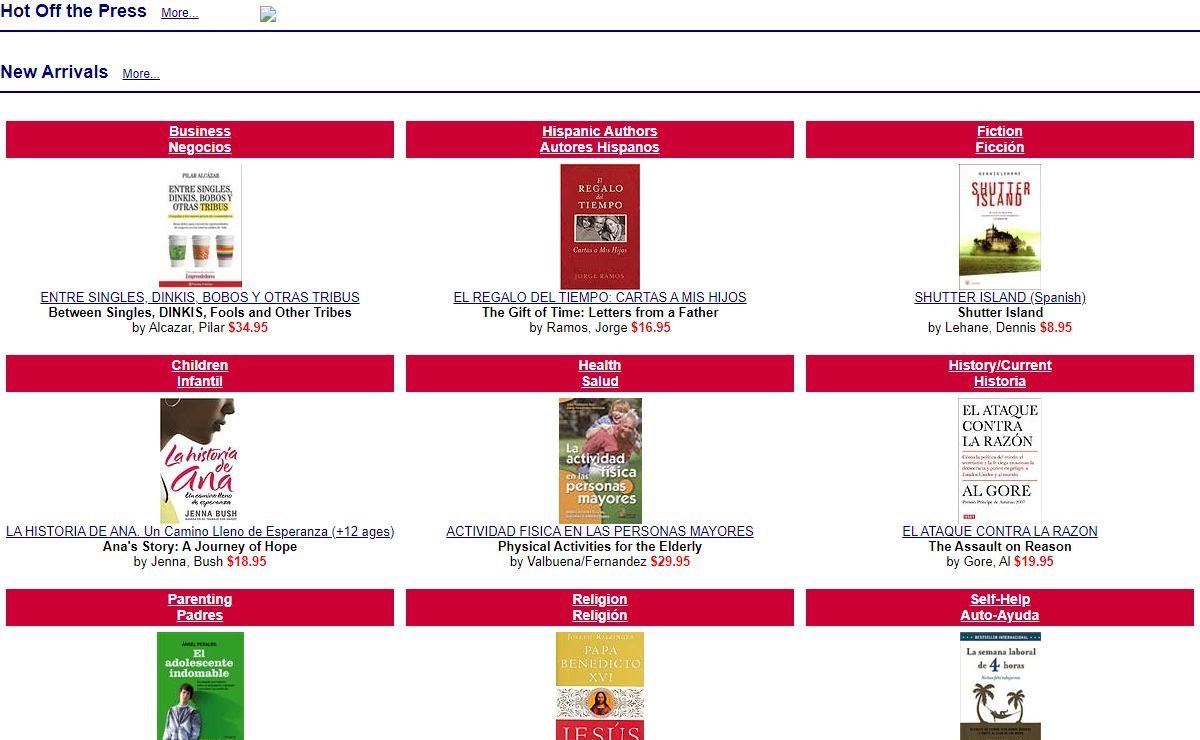Click La Actividad Fisica book cover

click(600, 460)
